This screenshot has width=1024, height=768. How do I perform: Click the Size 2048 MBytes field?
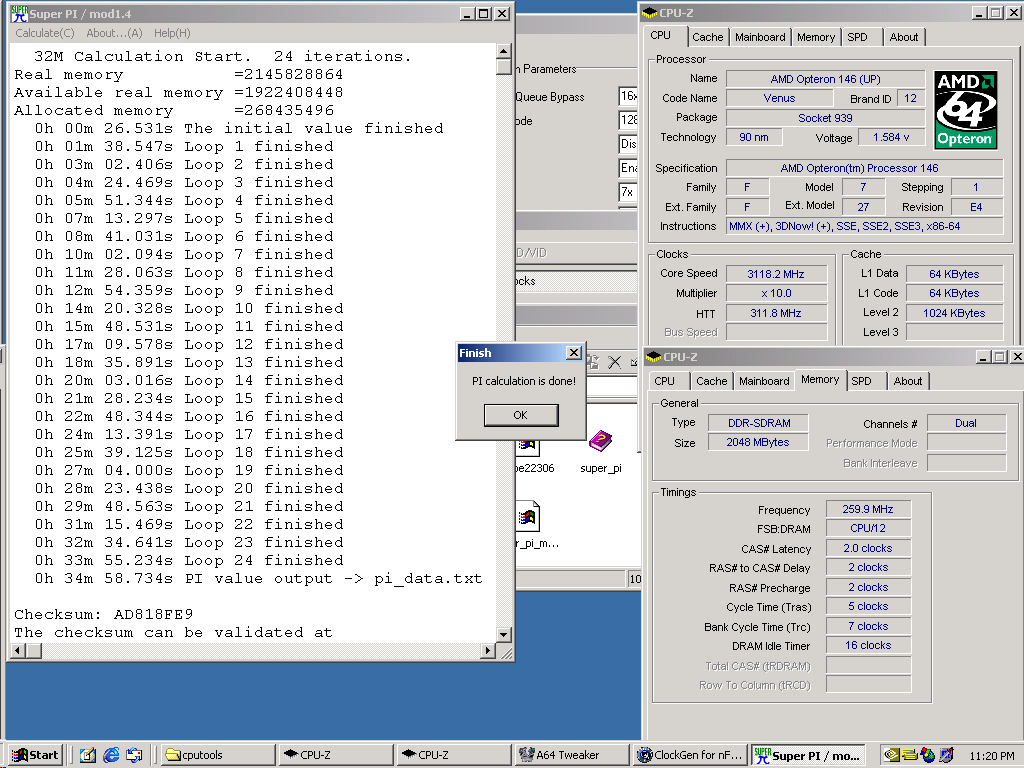point(758,442)
